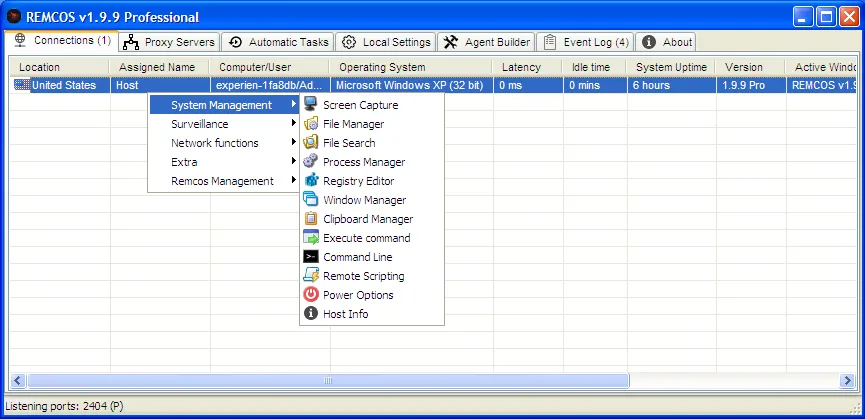Select the Network functions menu item

click(x=224, y=143)
